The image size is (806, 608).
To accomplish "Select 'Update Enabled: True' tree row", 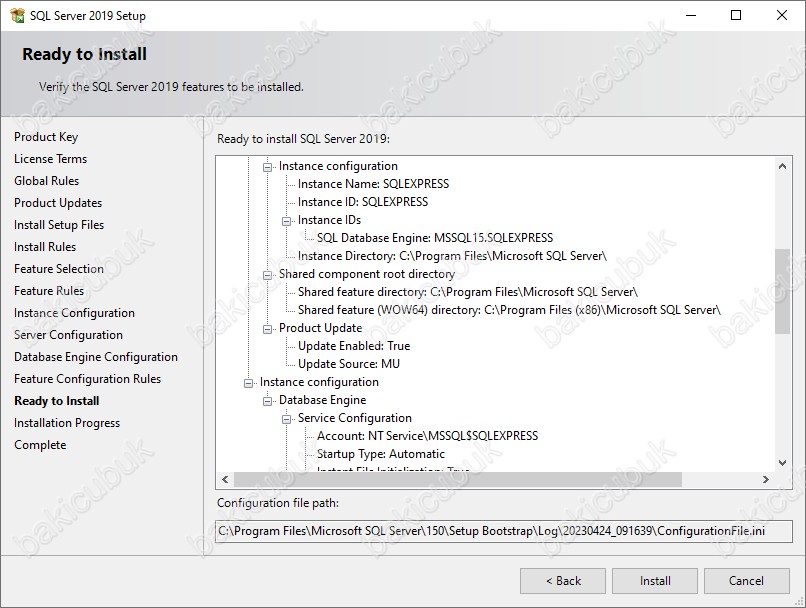I will click(354, 346).
